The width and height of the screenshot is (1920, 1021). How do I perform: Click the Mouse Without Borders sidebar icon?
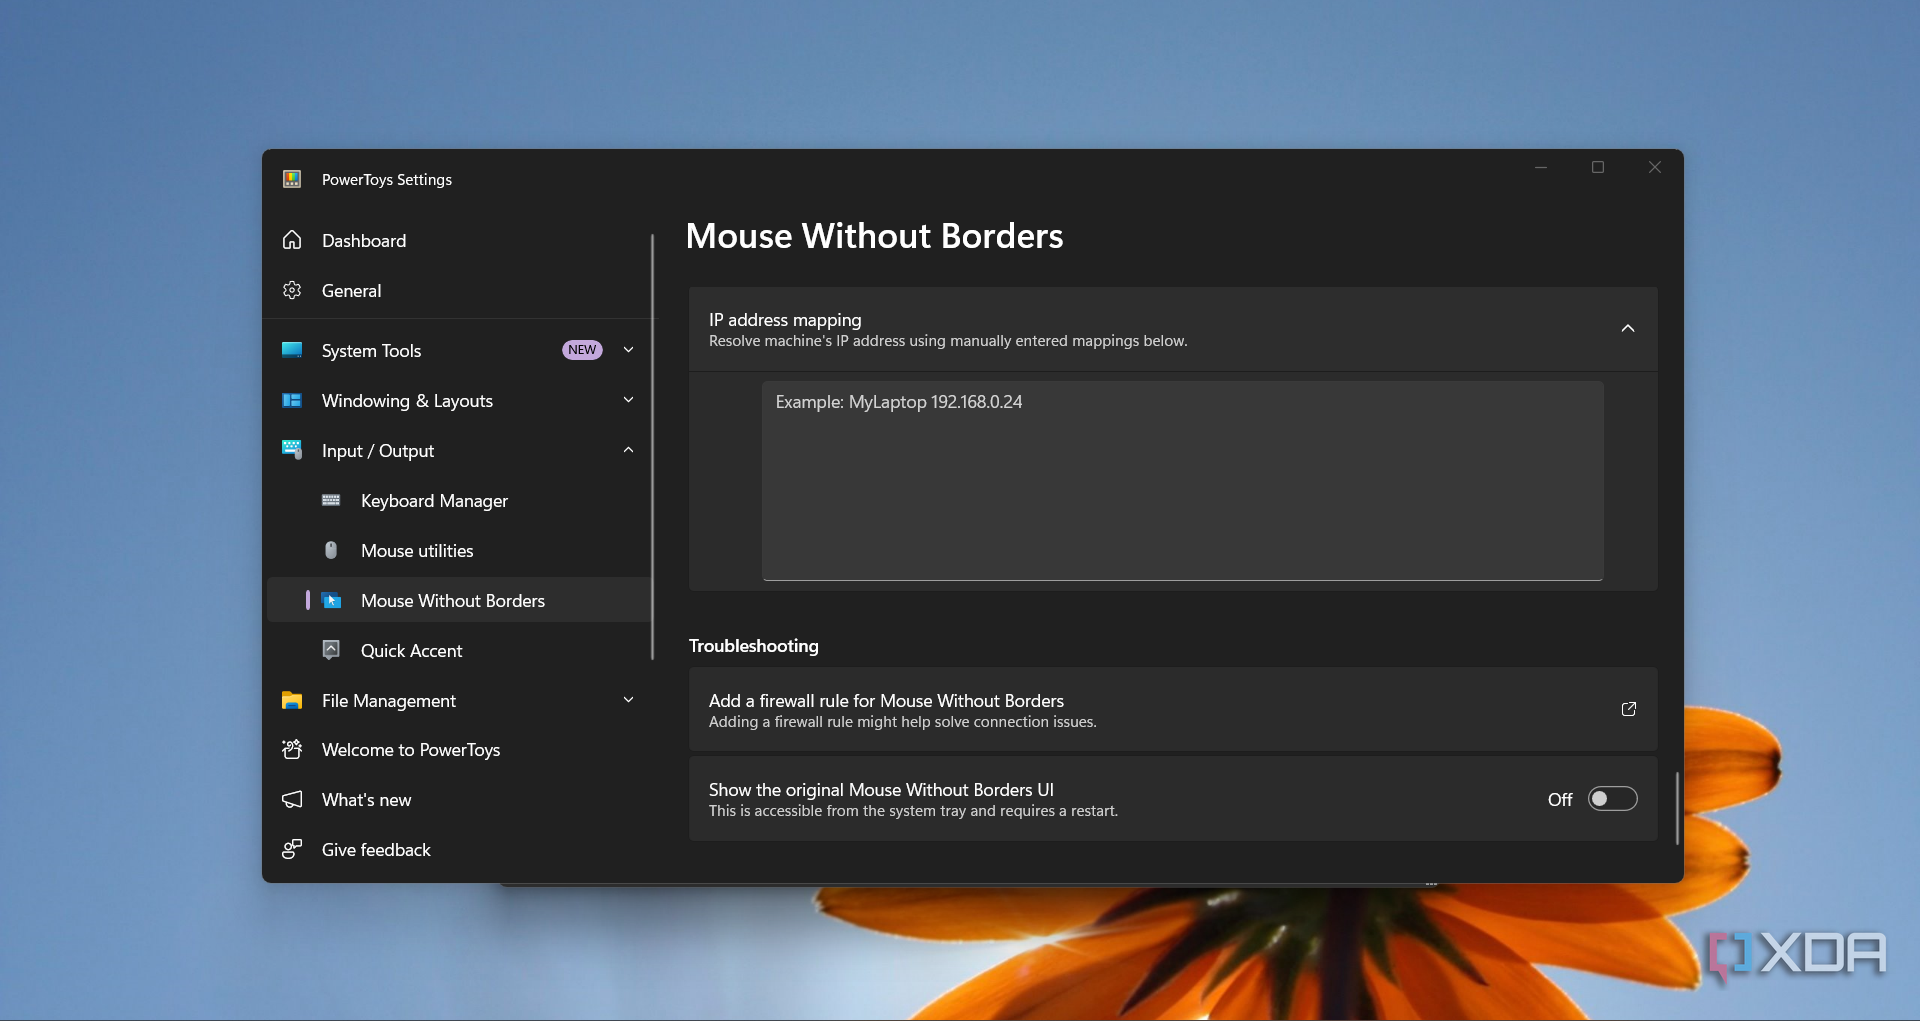(x=331, y=600)
